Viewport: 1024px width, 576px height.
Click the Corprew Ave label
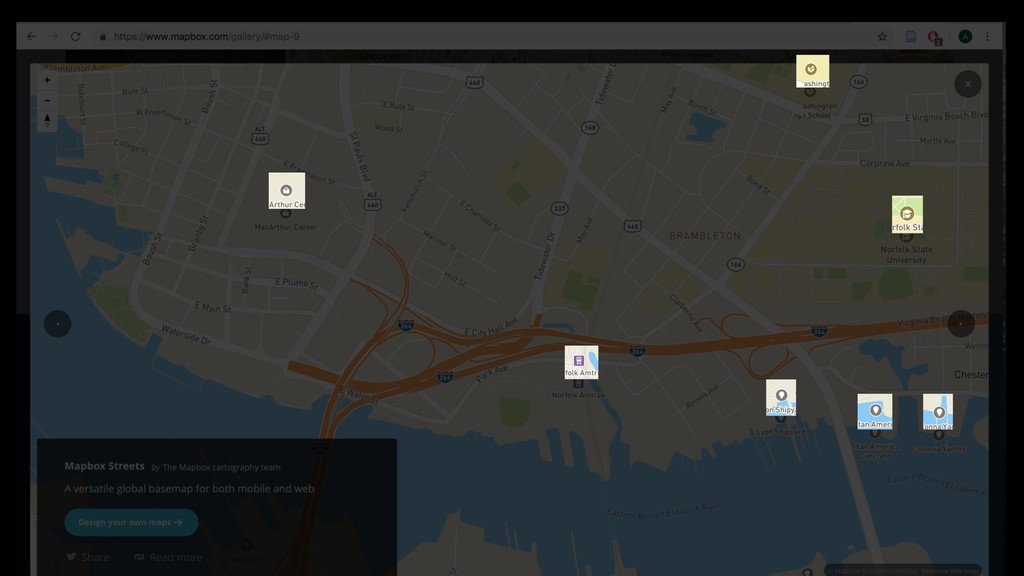885,163
